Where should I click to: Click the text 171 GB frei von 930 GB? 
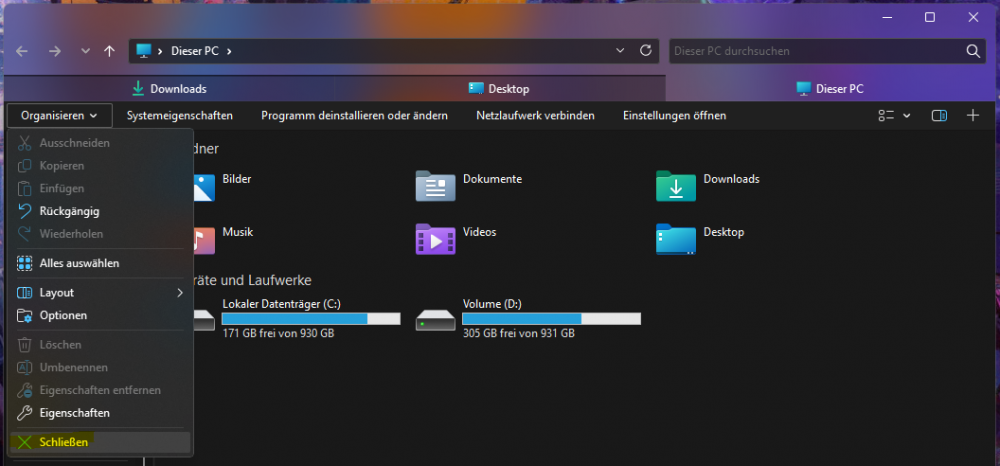pyautogui.click(x=278, y=333)
